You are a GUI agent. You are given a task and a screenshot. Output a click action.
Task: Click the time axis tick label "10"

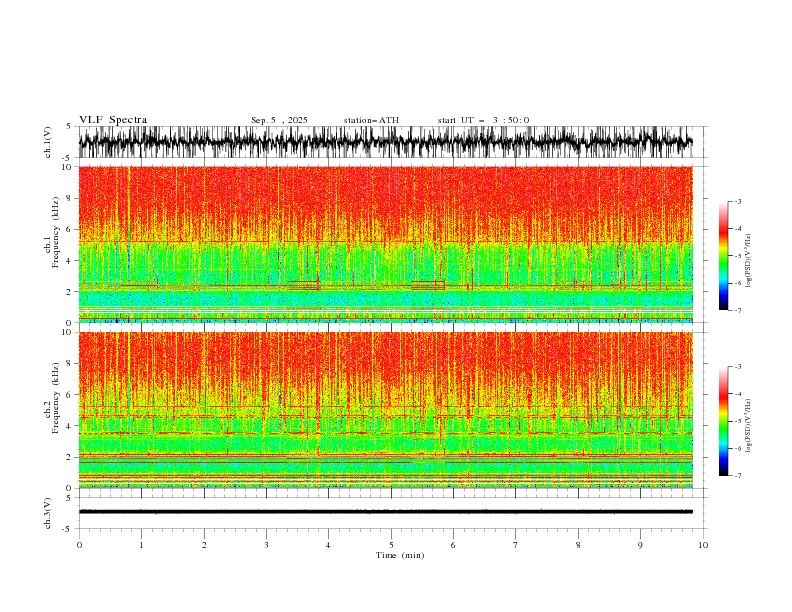pyautogui.click(x=703, y=545)
